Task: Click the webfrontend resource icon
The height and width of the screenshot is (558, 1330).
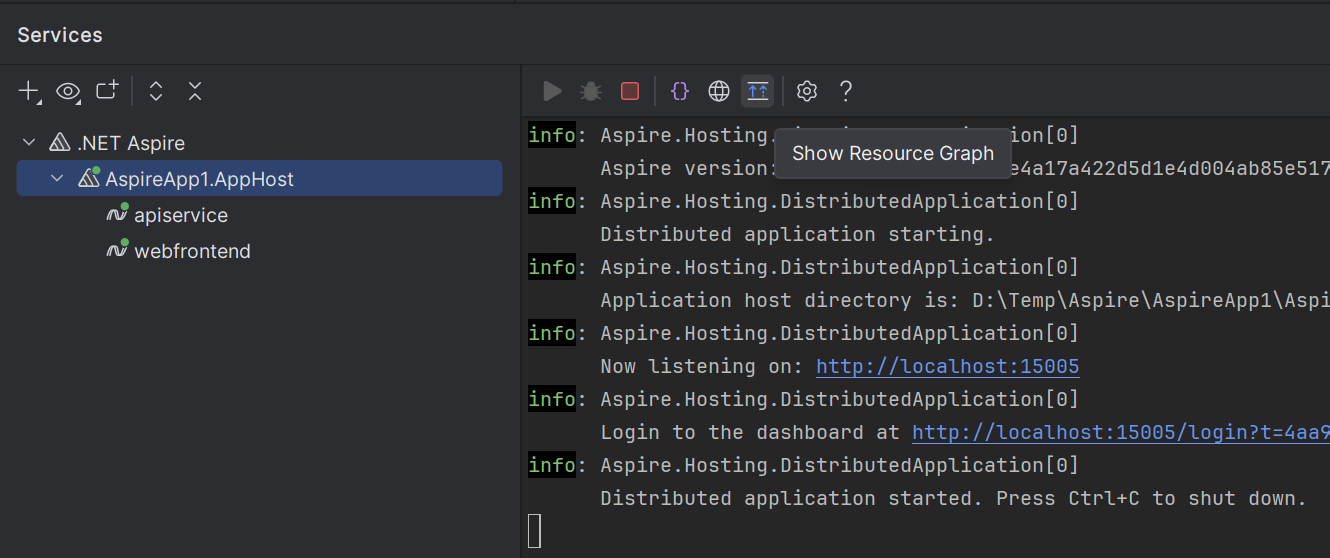Action: (x=117, y=250)
